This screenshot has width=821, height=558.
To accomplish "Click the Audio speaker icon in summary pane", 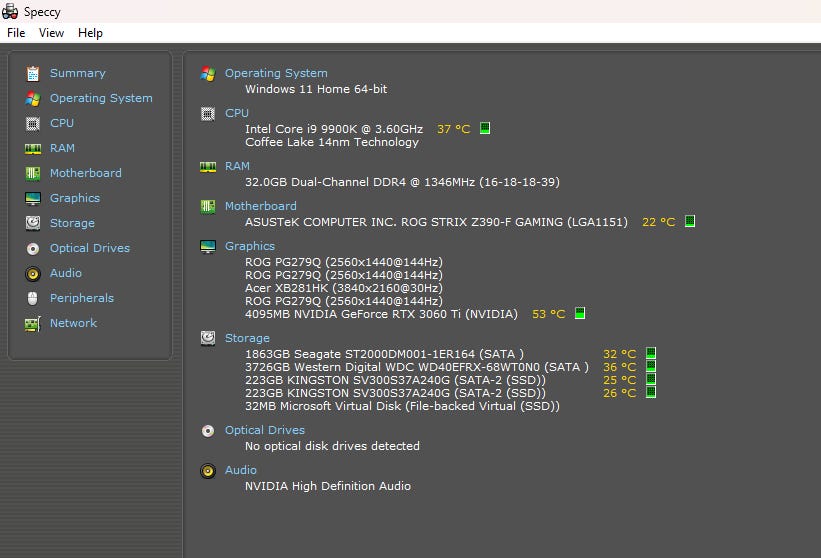I will 208,471.
